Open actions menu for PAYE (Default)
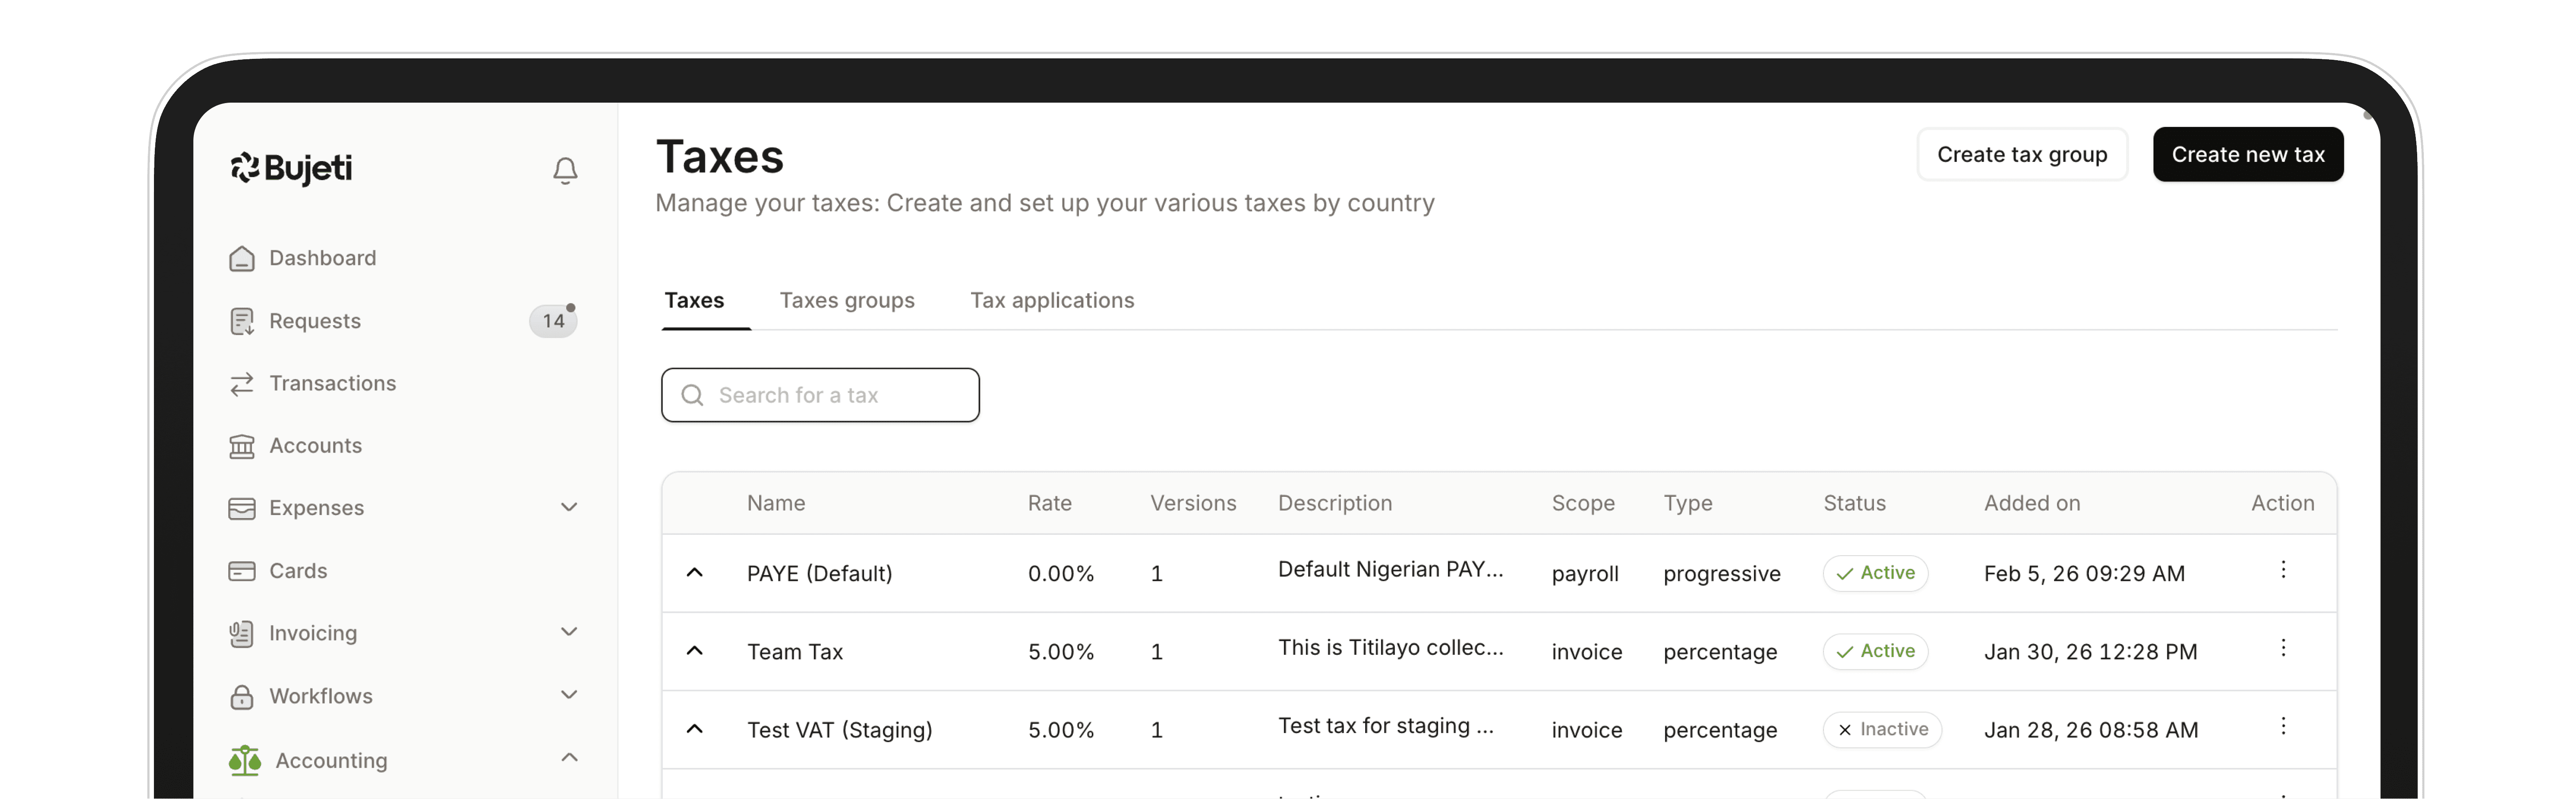The height and width of the screenshot is (799, 2576). point(2283,570)
